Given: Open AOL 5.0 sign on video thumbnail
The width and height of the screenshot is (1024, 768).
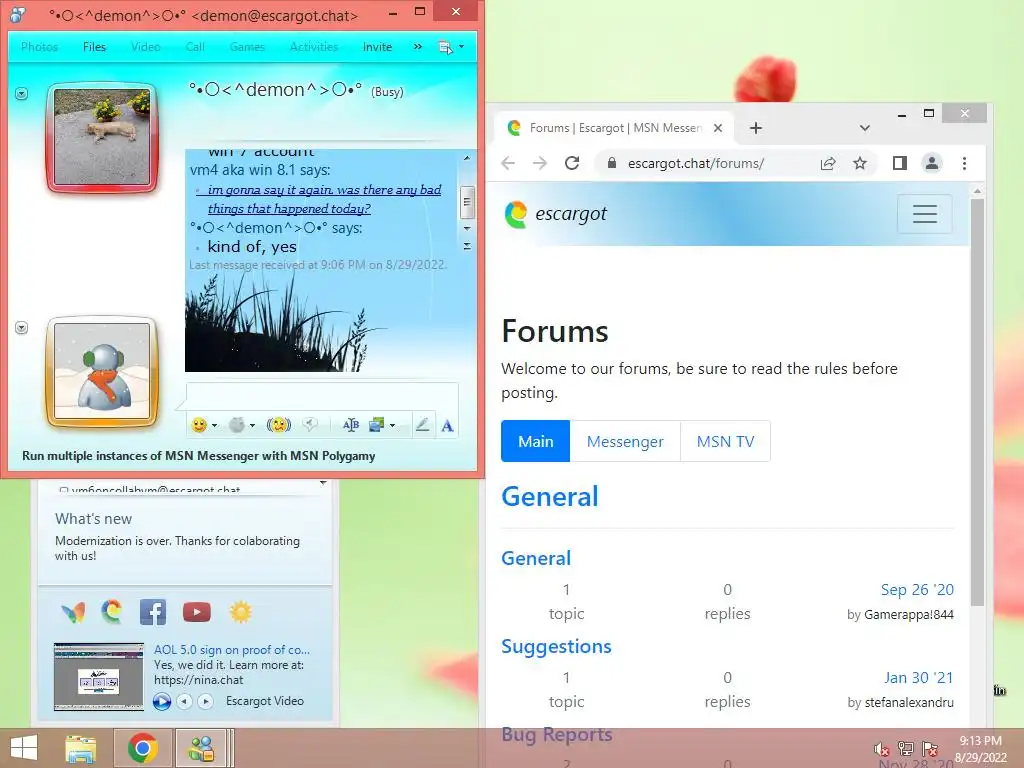Looking at the screenshot, I should pyautogui.click(x=99, y=677).
